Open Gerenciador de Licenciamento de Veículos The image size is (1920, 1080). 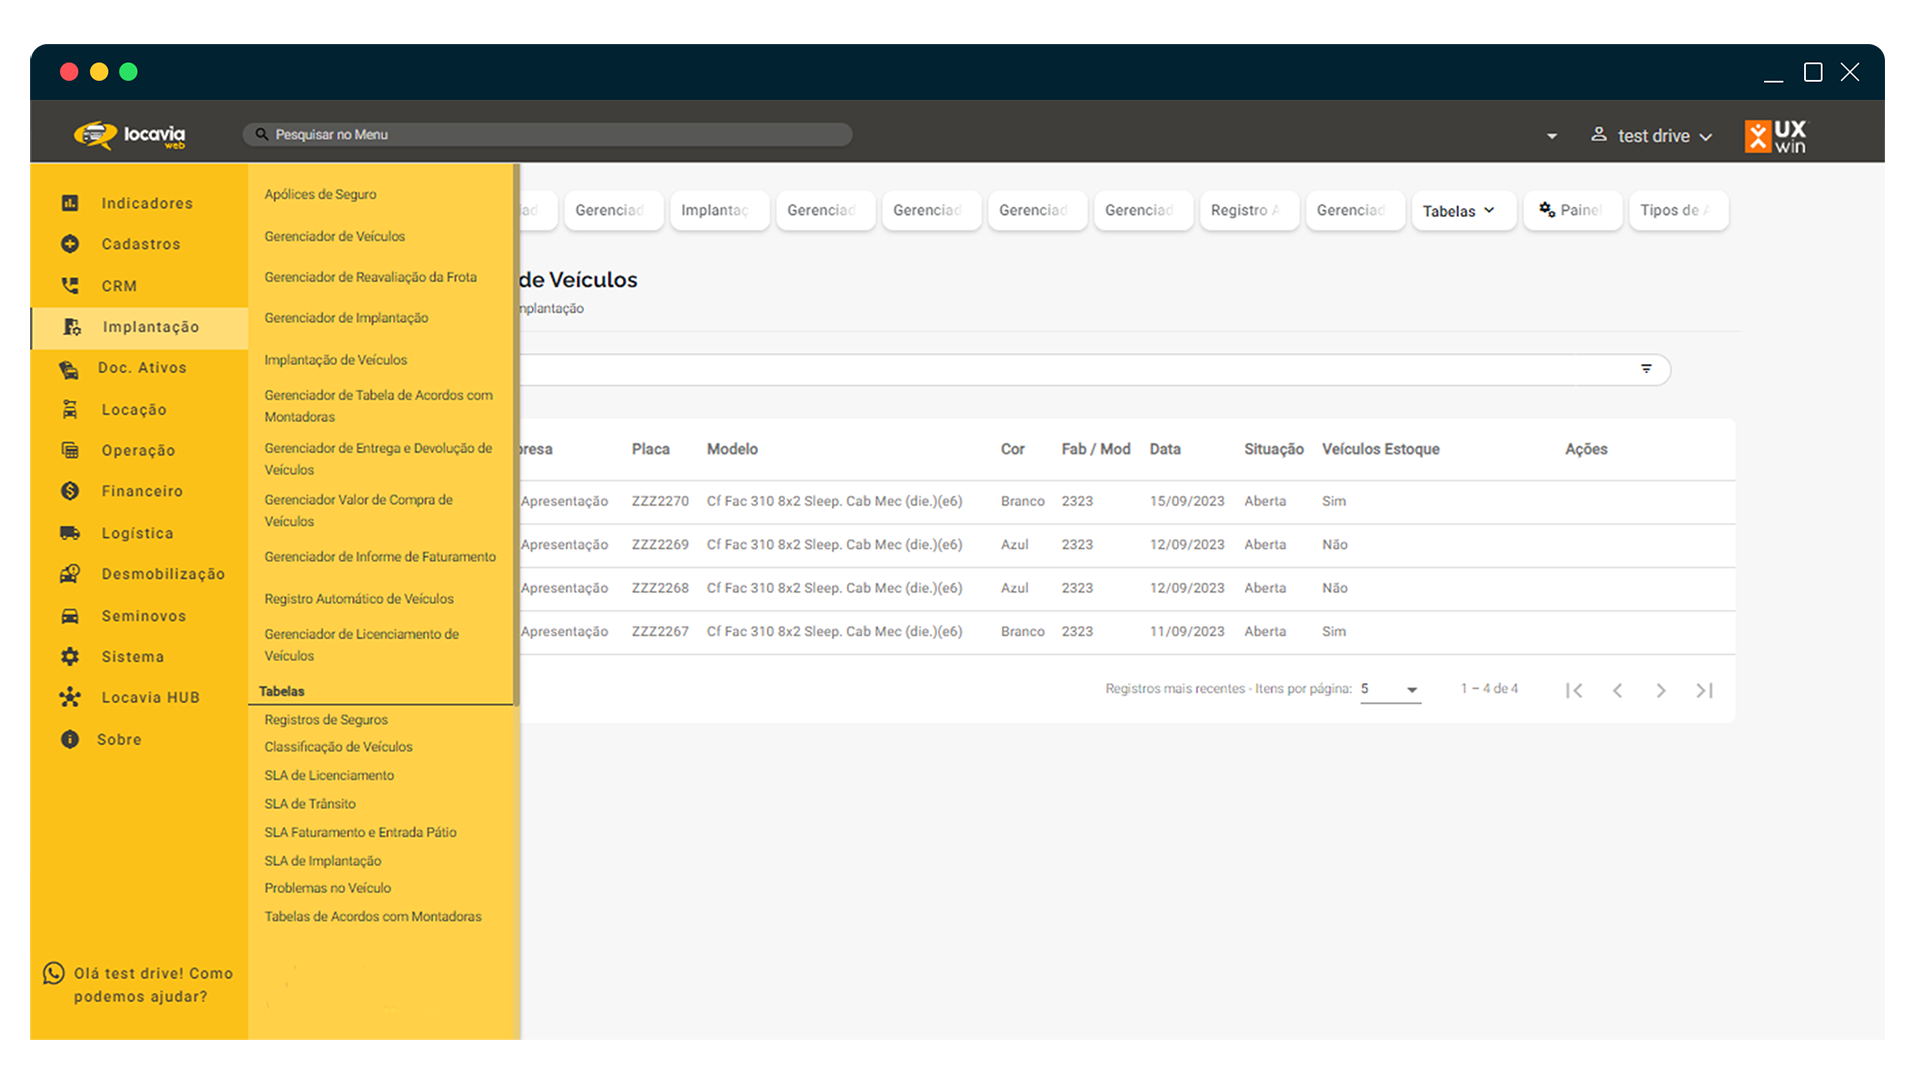tap(361, 645)
